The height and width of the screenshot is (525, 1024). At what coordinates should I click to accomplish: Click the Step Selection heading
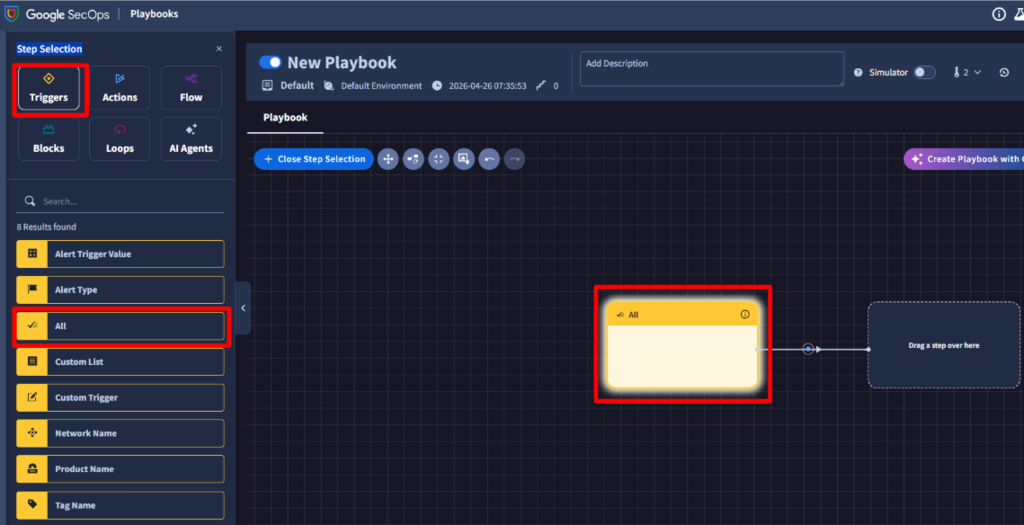50,49
